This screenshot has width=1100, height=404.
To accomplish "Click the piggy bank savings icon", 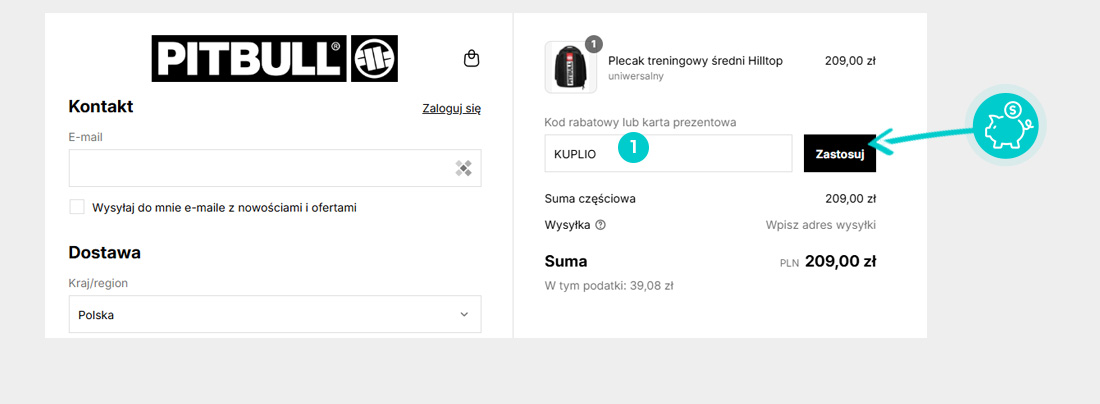I will [1005, 127].
